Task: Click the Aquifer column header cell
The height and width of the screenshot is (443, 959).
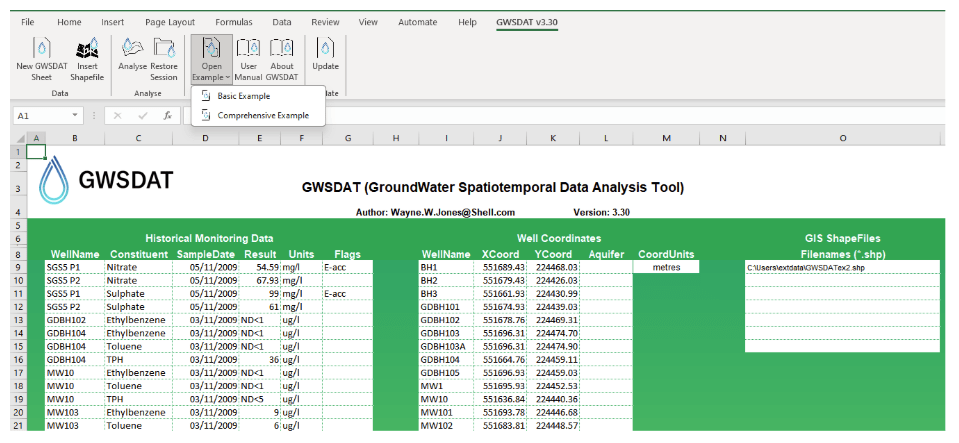Action: [606, 255]
